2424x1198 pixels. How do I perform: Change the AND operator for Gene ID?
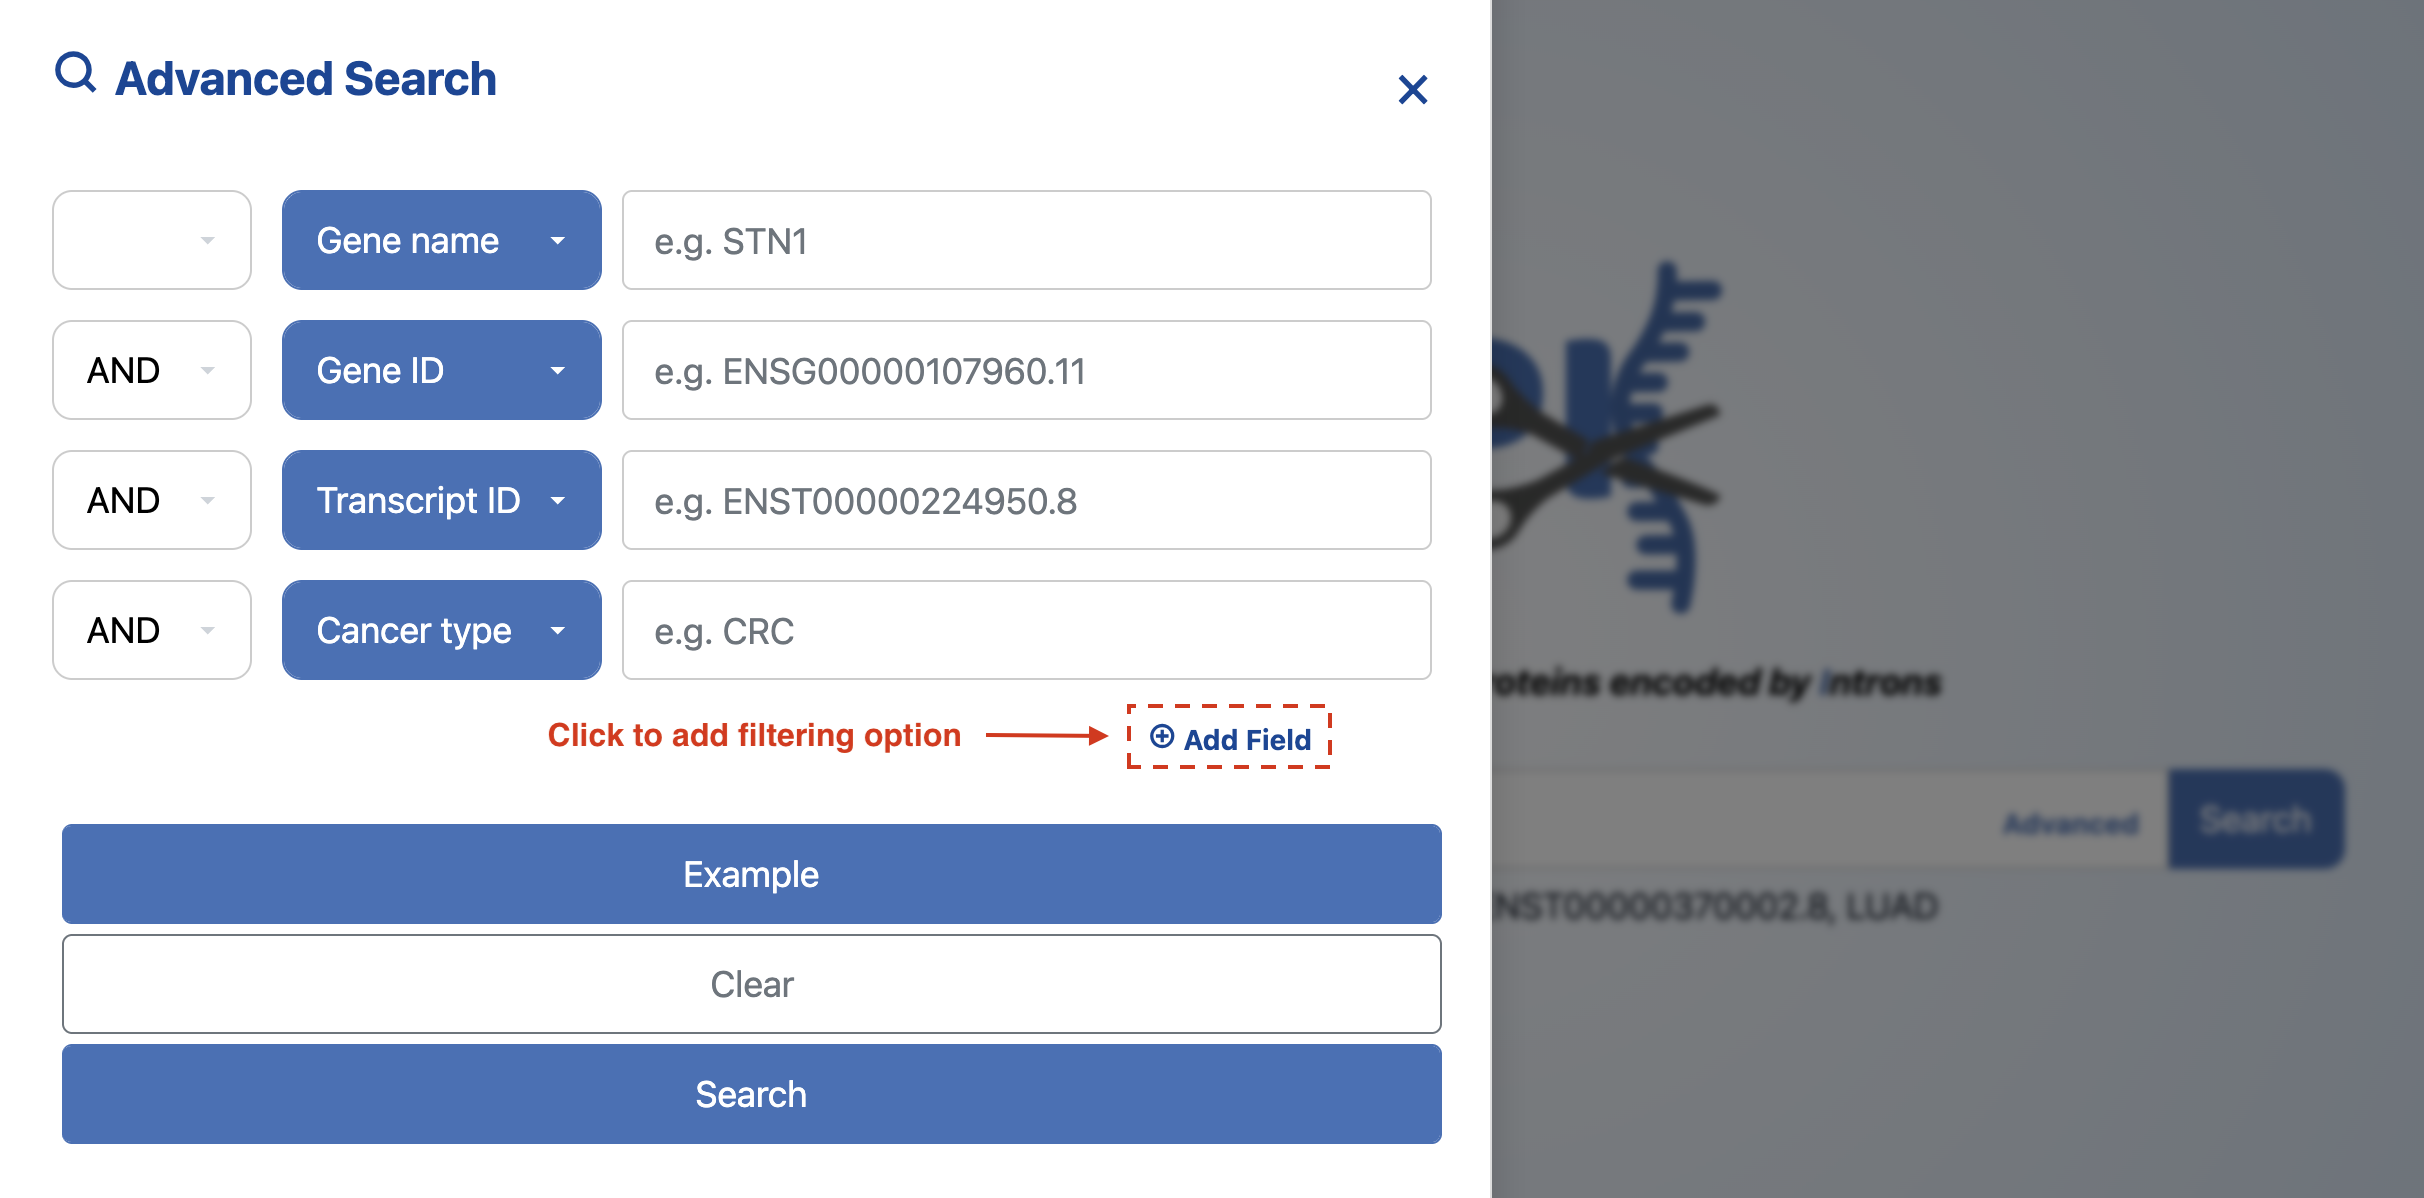(x=152, y=370)
